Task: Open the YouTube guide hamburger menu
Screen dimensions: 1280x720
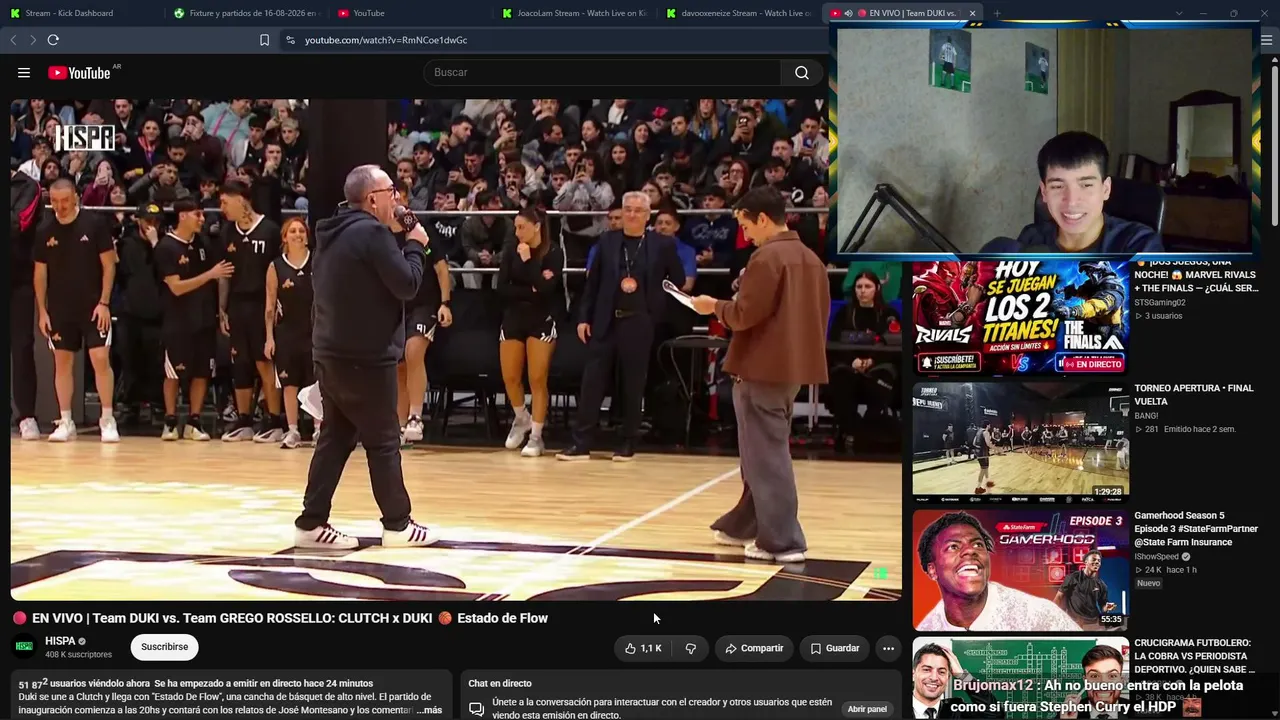Action: click(24, 72)
